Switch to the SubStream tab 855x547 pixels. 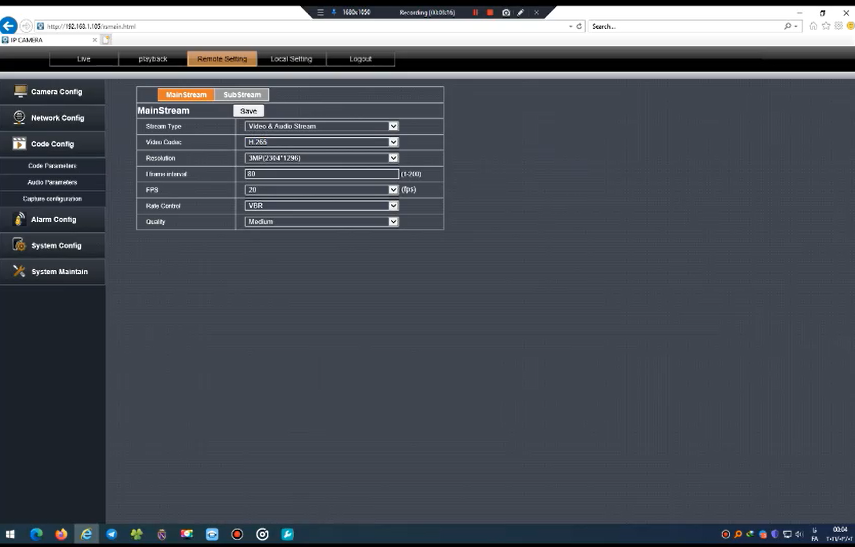point(242,95)
